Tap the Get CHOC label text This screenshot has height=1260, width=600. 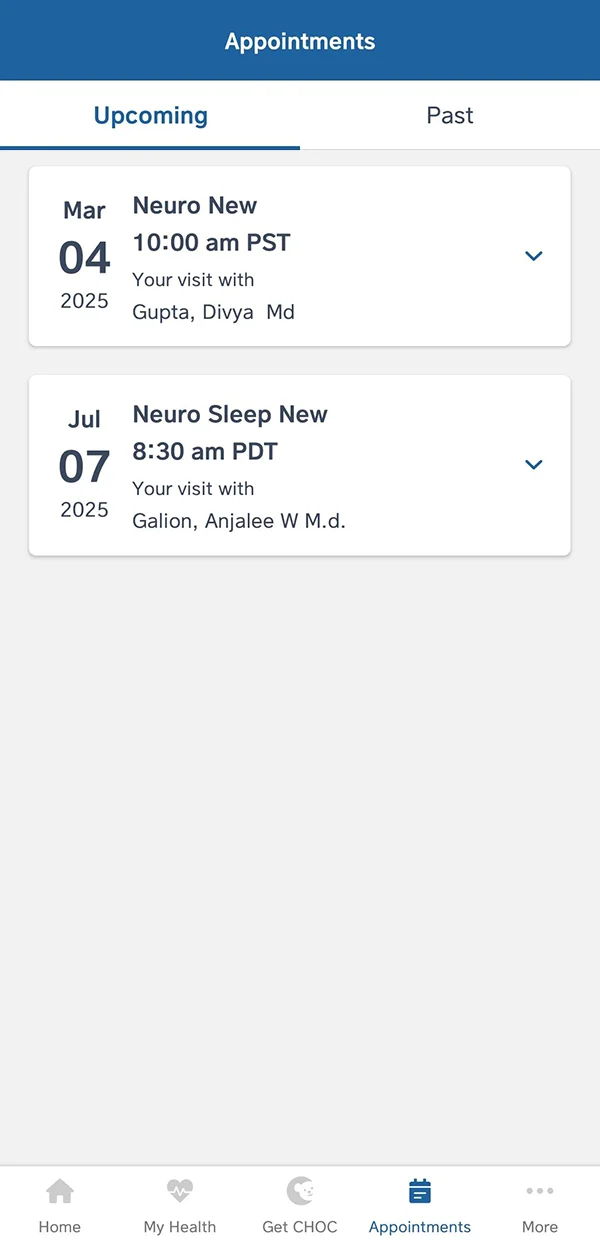(300, 1227)
